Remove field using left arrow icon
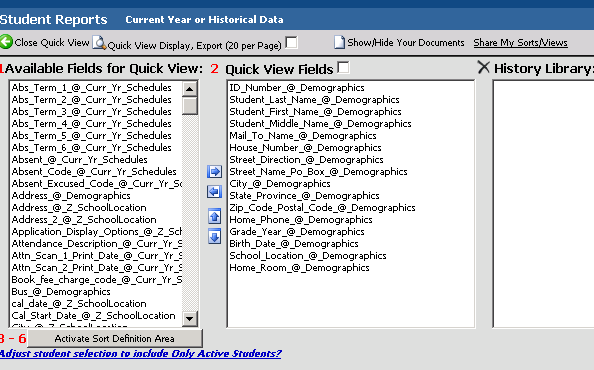 [214, 192]
